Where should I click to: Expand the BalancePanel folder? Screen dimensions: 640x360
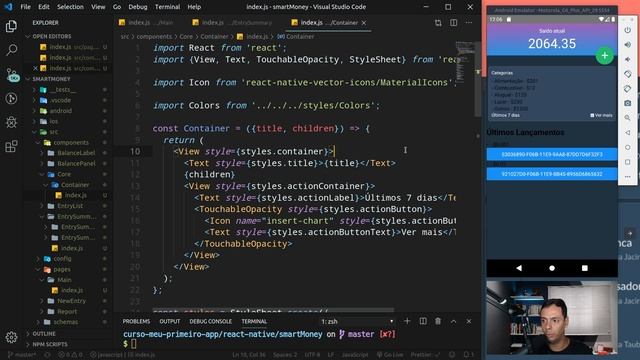point(76,164)
